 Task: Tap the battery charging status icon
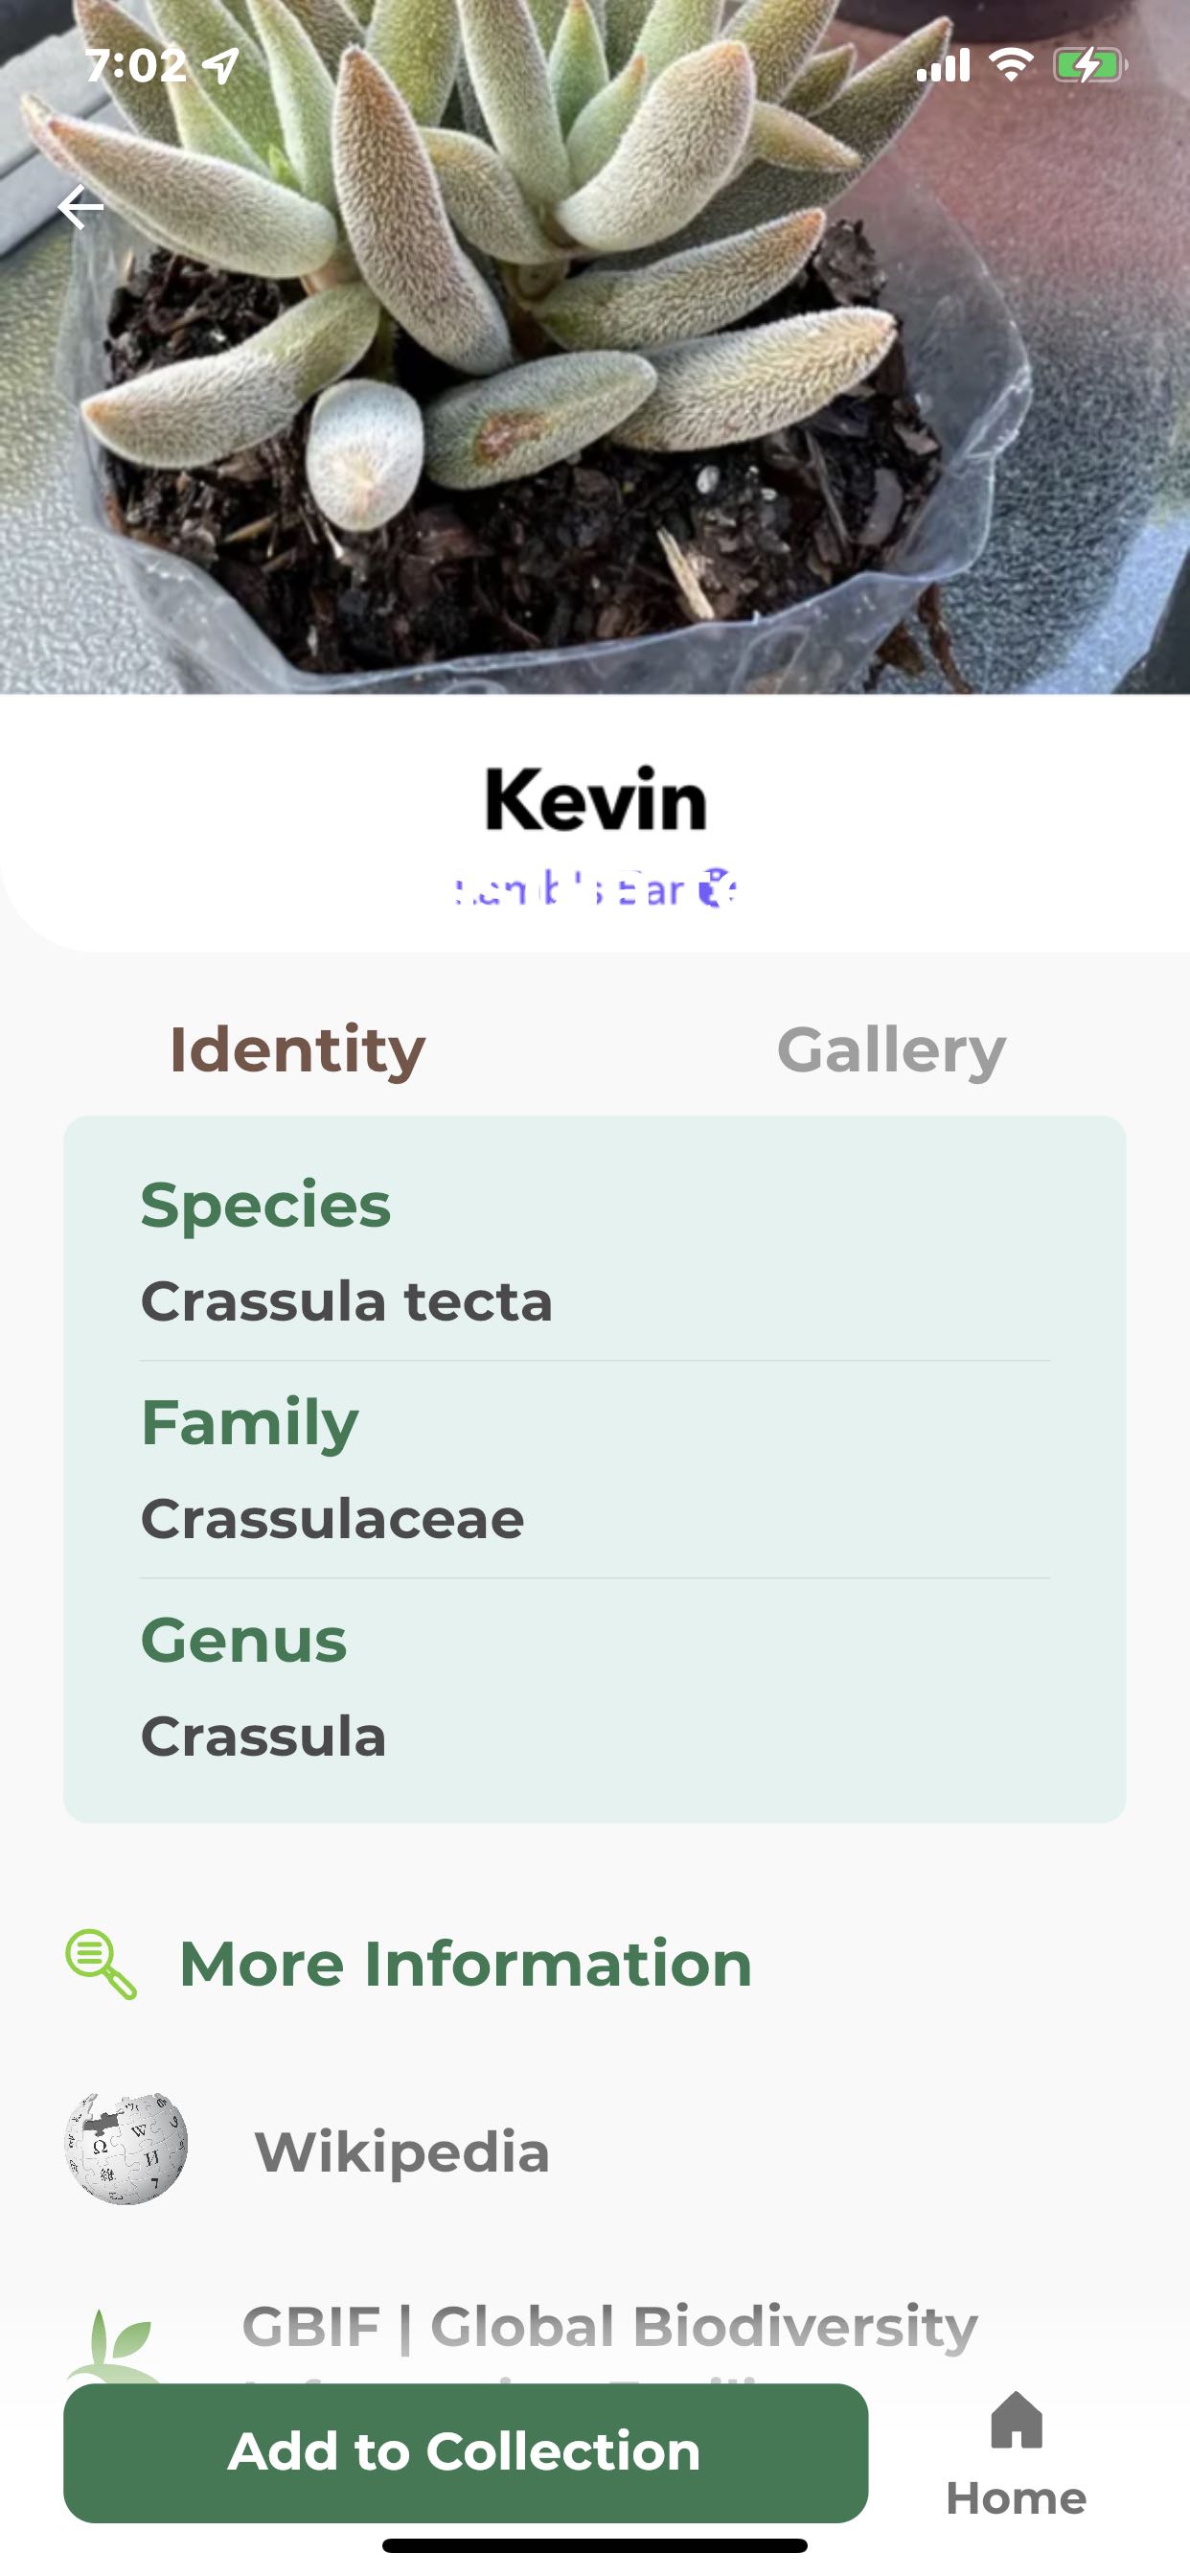click(x=1090, y=66)
